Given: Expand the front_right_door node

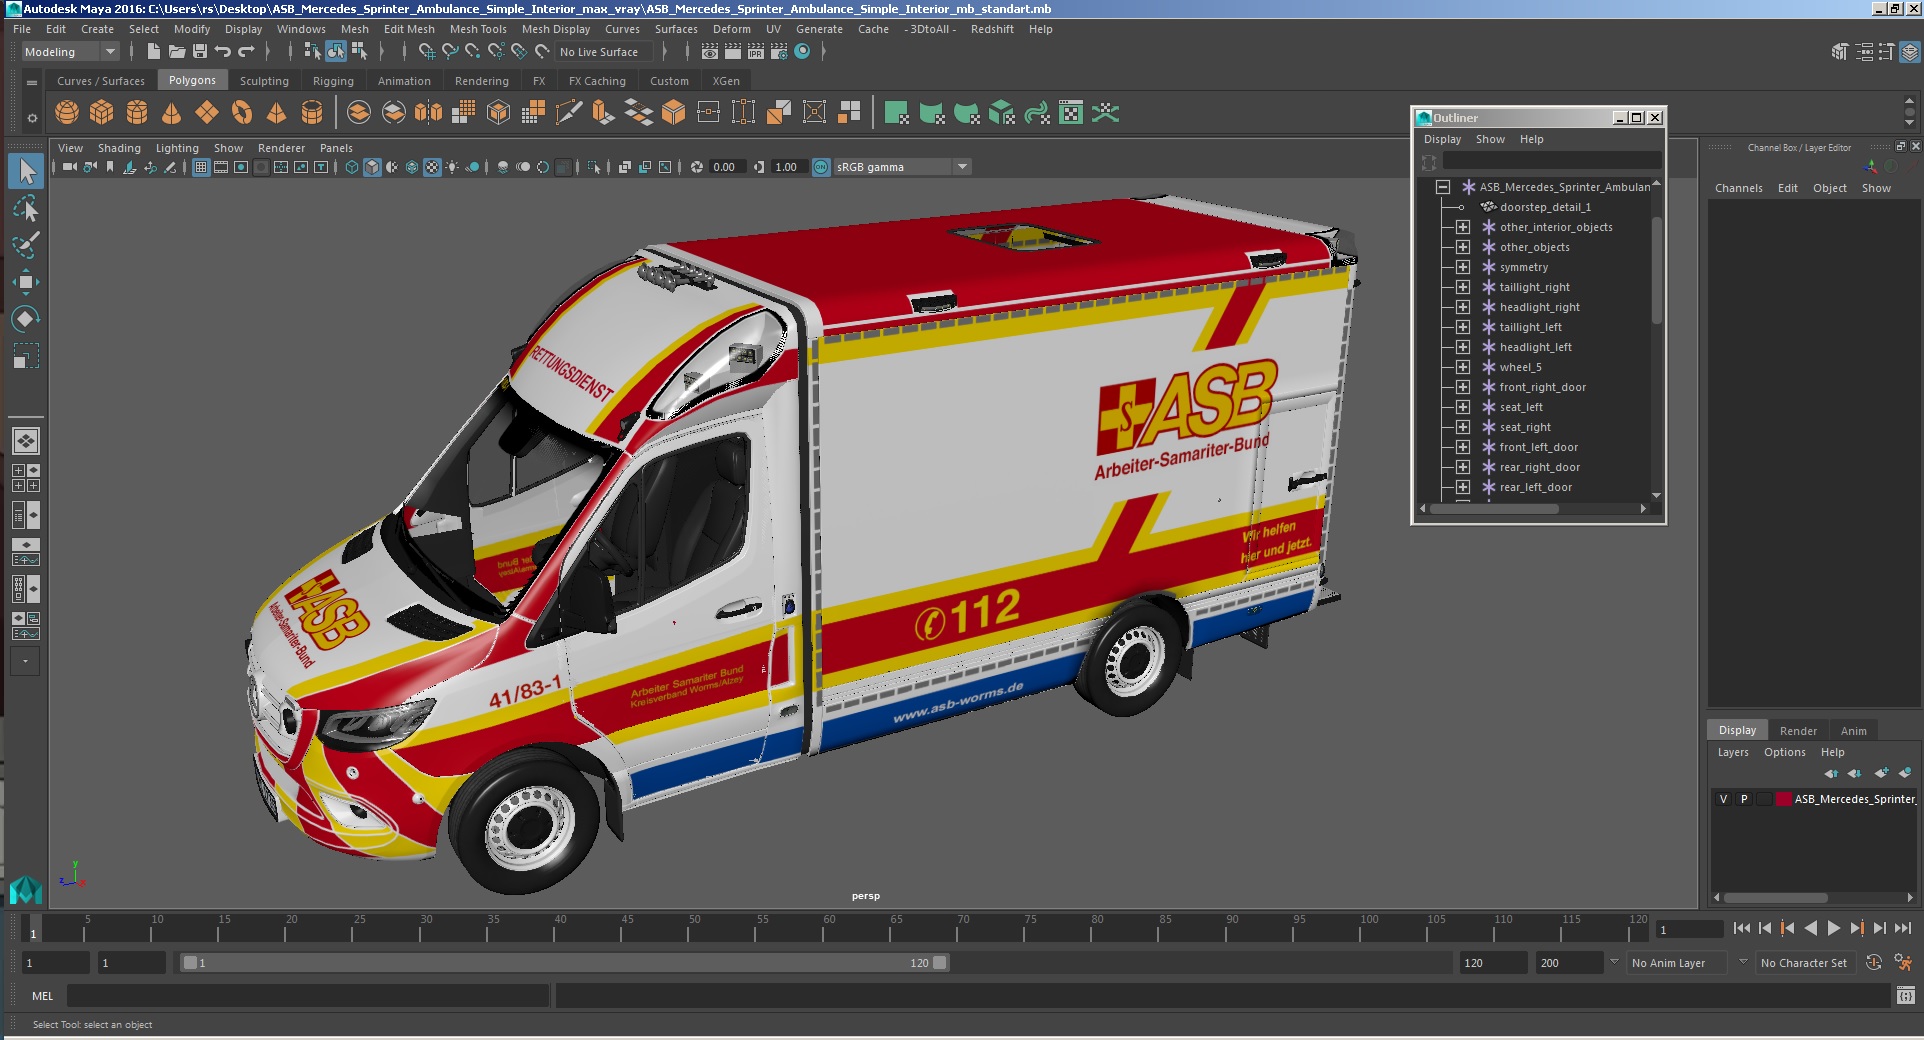Looking at the screenshot, I should [x=1463, y=387].
